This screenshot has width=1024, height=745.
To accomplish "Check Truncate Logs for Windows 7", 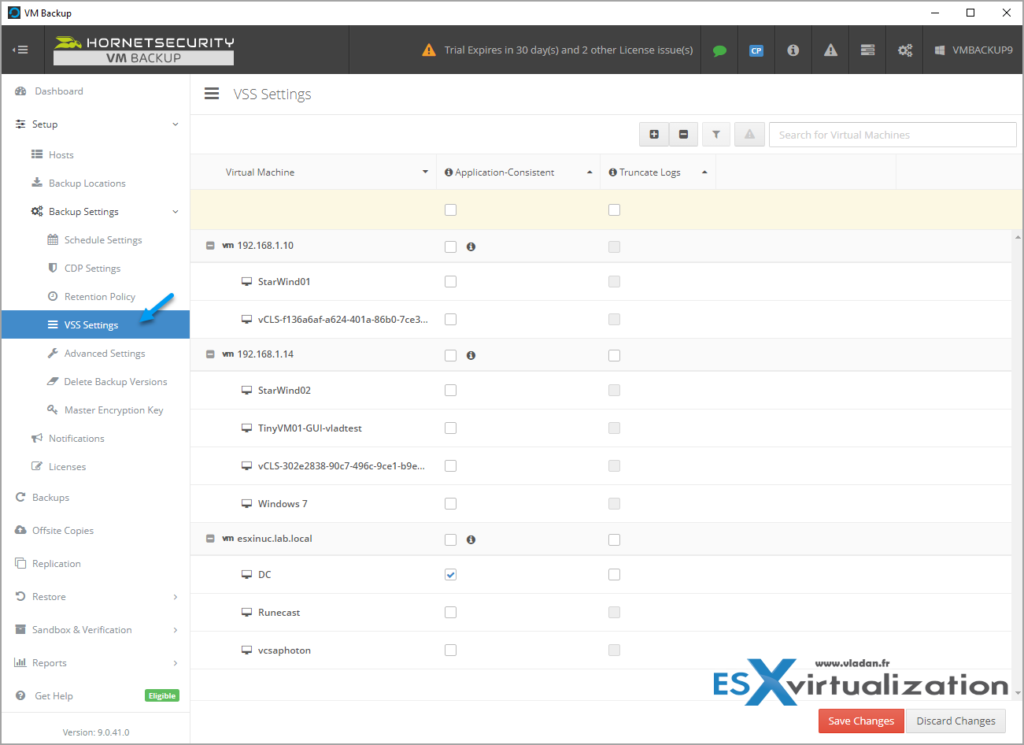I will coord(613,503).
